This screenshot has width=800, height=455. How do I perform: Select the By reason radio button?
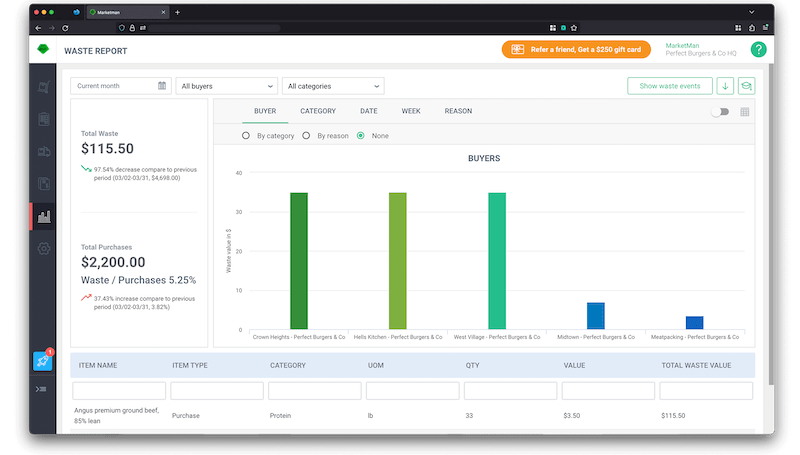(x=306, y=136)
